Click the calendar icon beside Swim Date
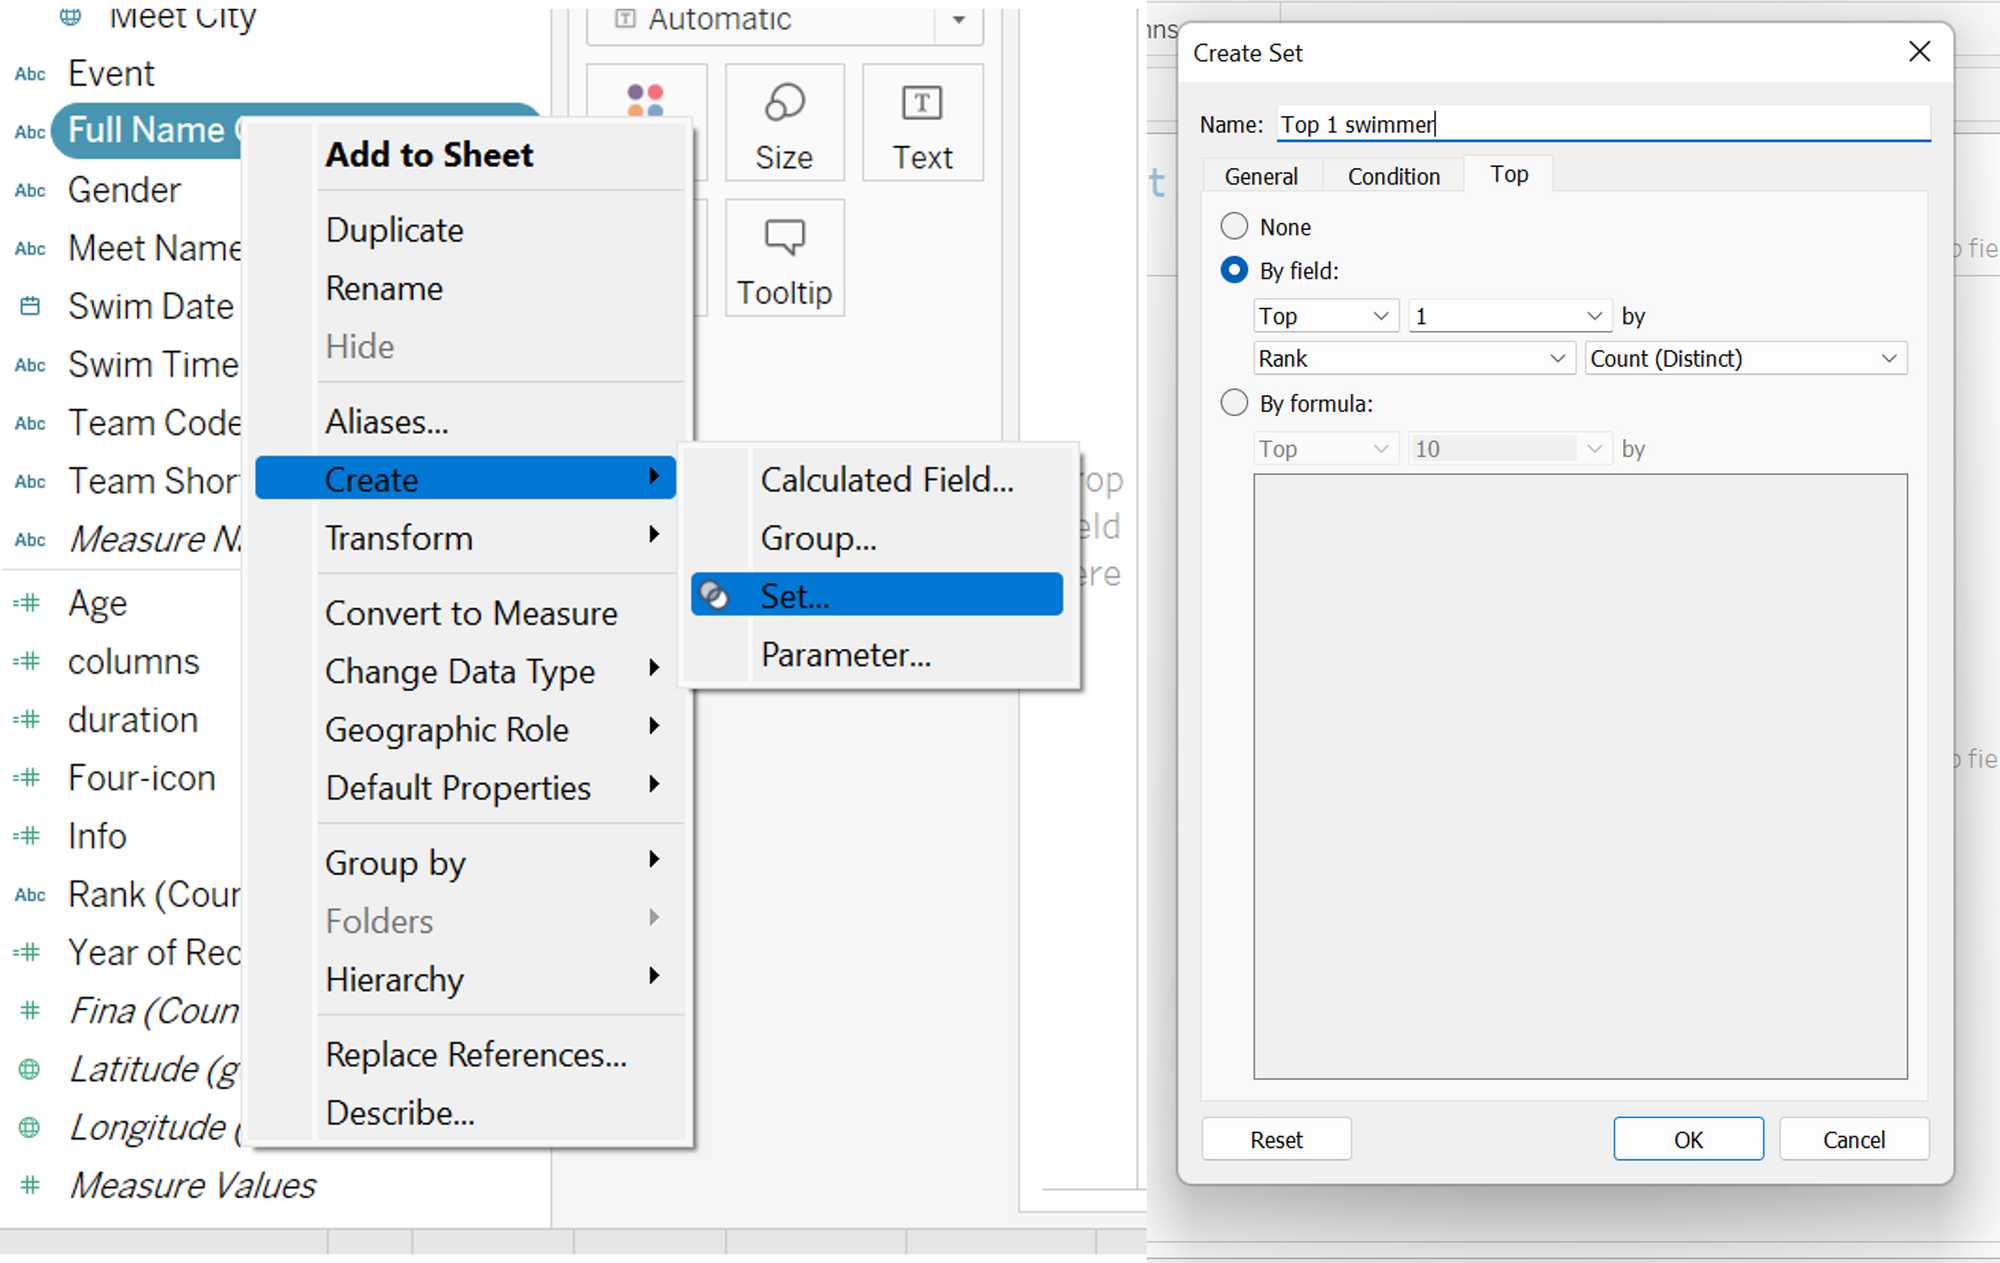Viewport: 2000px width, 1263px height. pyautogui.click(x=30, y=306)
